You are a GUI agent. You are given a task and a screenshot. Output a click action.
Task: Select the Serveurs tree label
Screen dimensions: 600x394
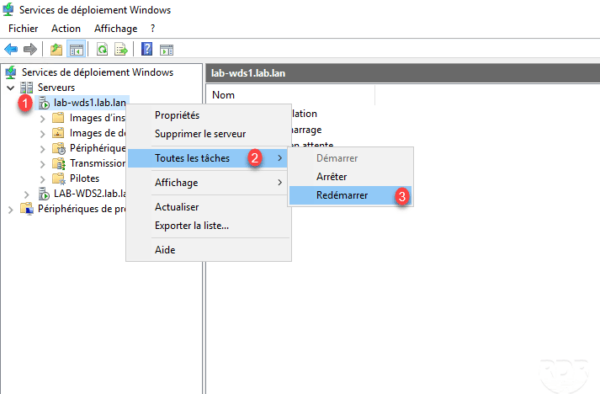coord(56,87)
